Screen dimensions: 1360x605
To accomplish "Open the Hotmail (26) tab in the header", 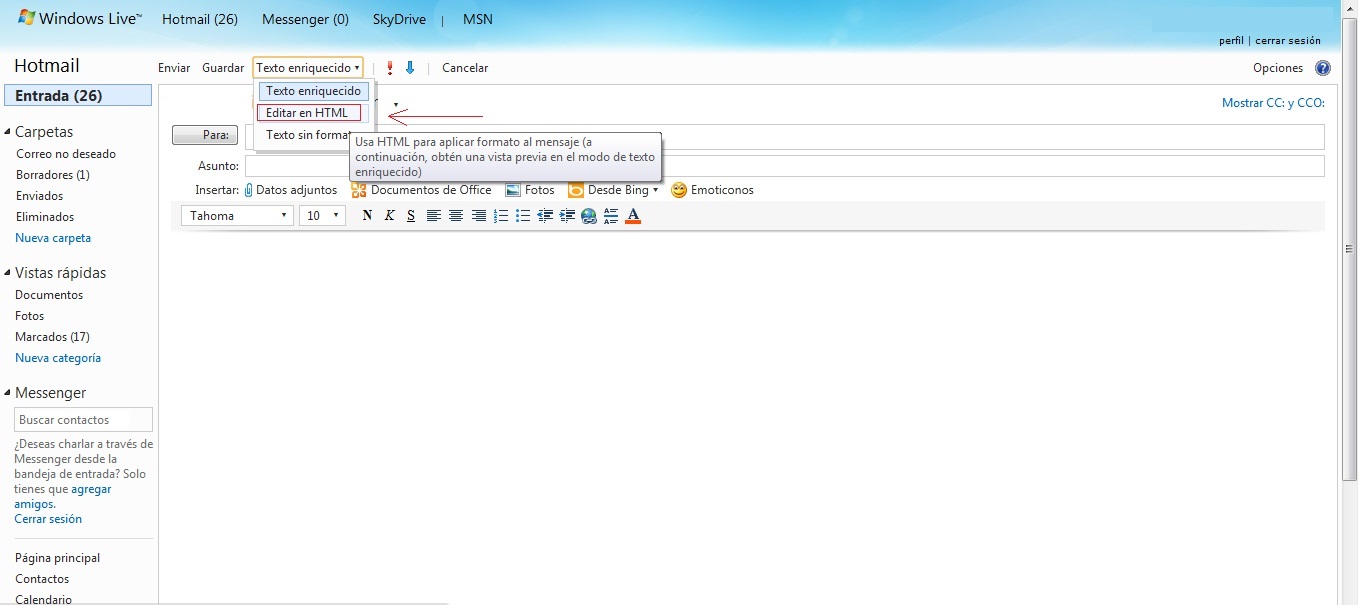I will pyautogui.click(x=200, y=19).
